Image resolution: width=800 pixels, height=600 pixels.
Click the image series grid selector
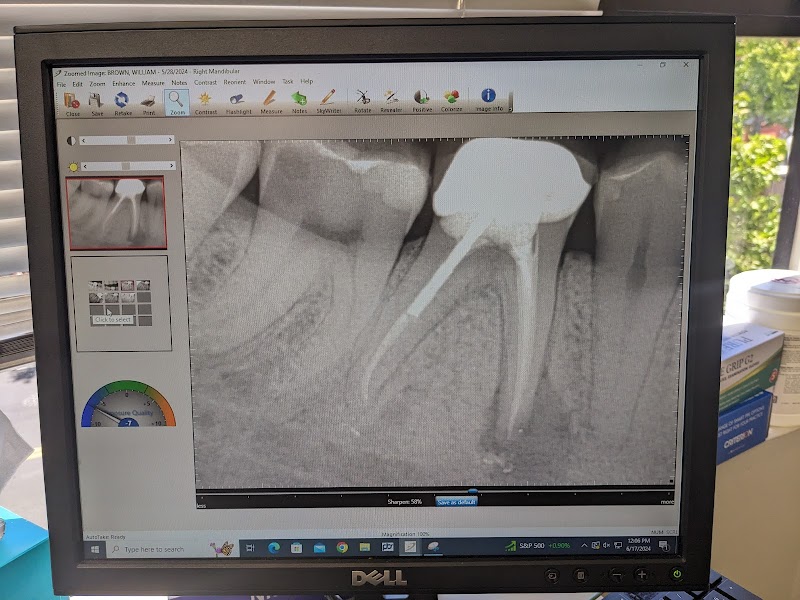click(120, 303)
